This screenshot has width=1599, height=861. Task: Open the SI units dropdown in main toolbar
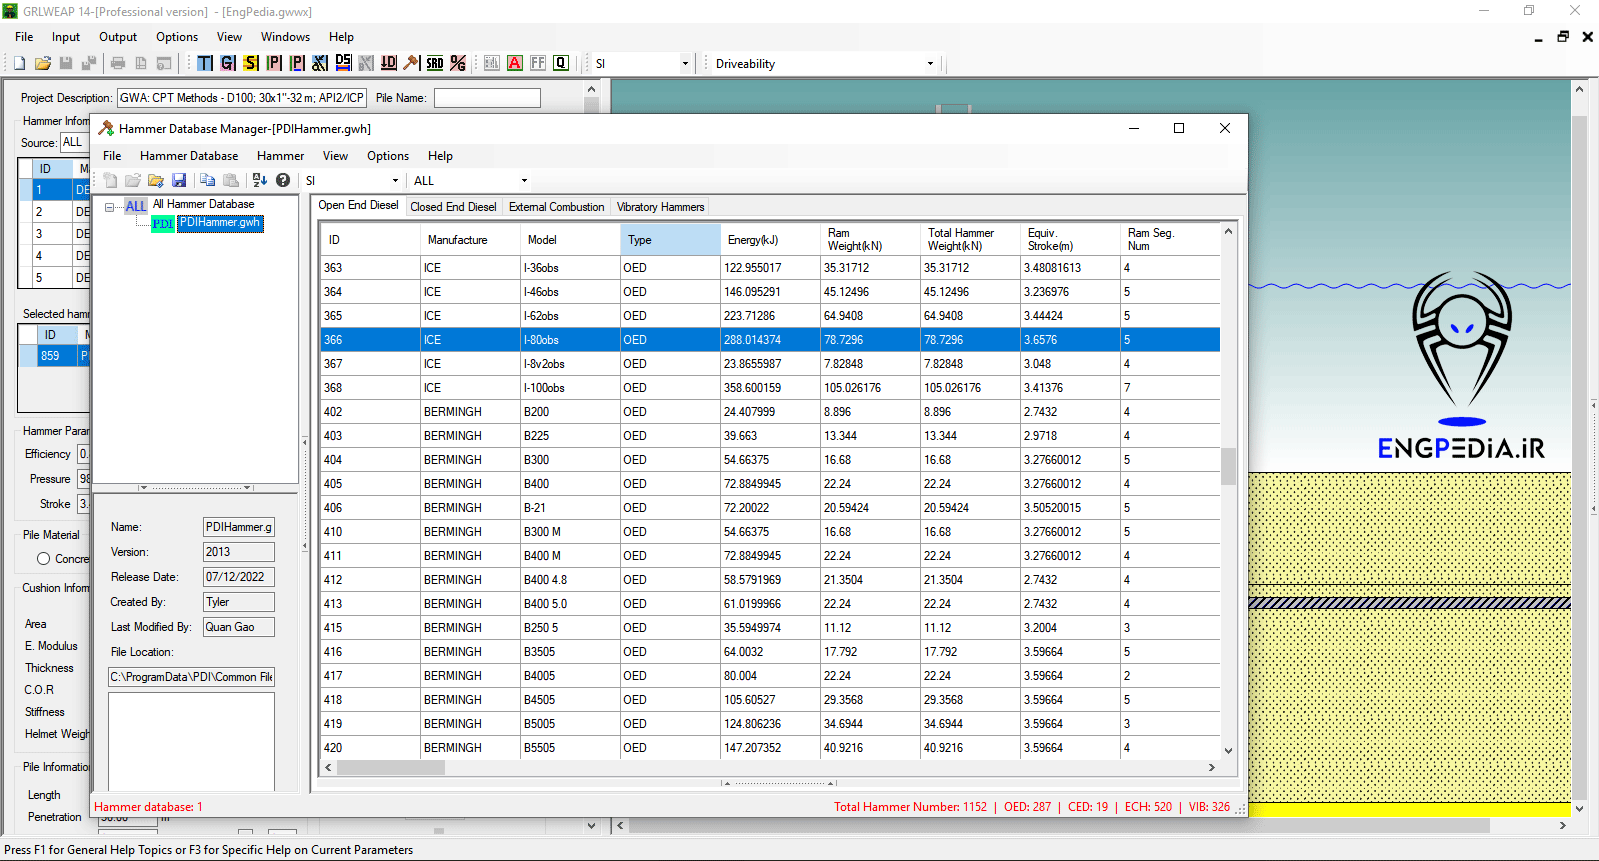tap(685, 64)
